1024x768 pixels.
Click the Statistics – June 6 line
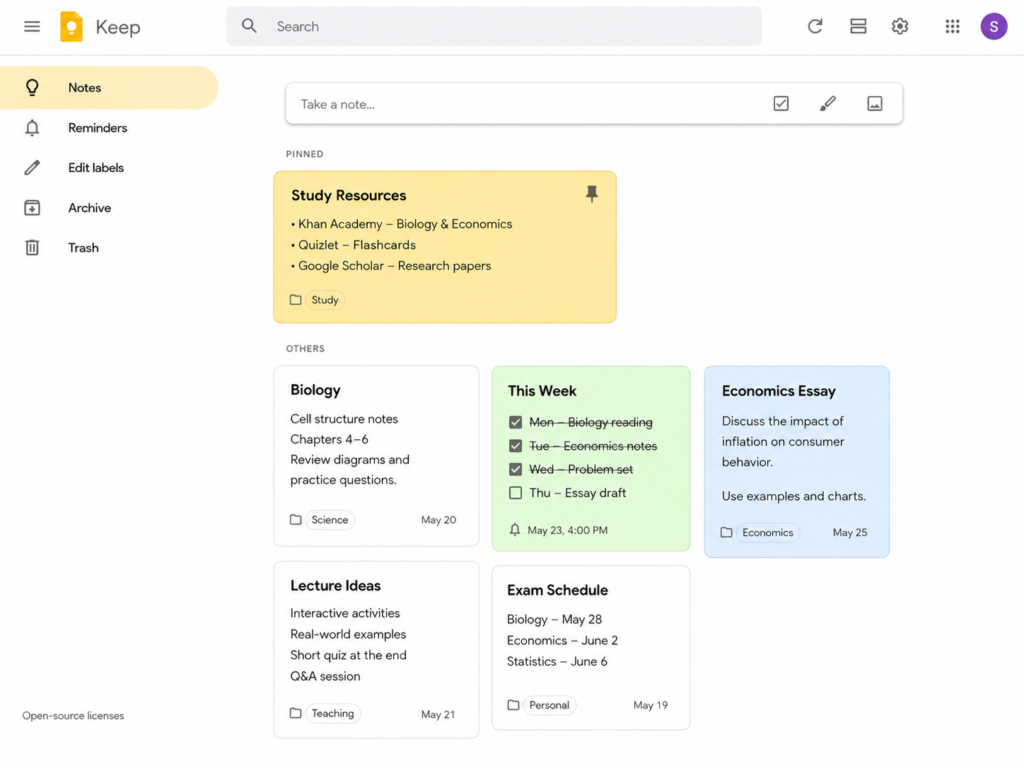point(557,662)
